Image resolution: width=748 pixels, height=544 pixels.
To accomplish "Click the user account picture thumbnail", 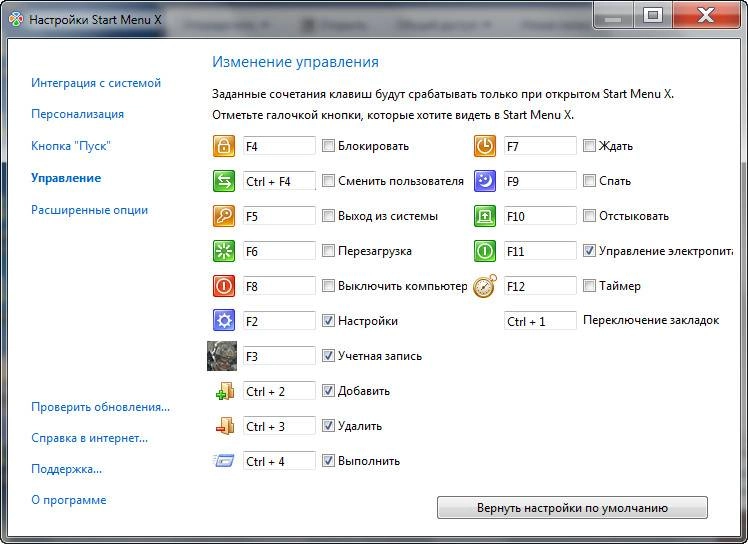I will click(222, 356).
